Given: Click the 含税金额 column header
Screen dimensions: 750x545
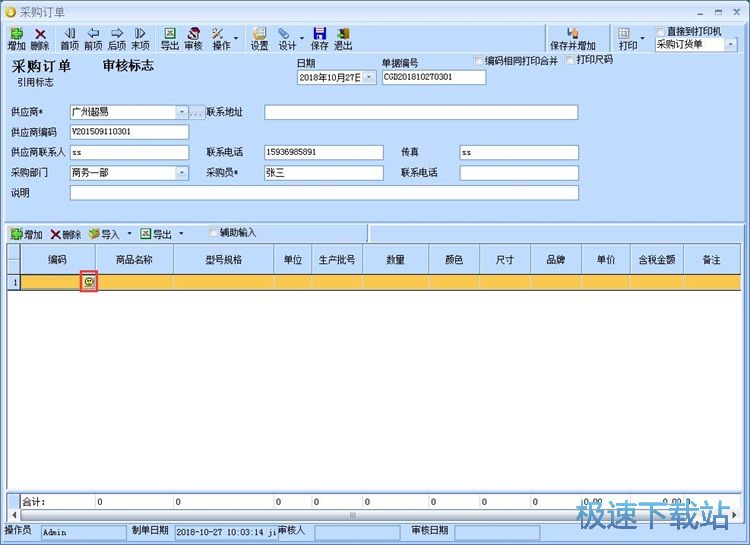Looking at the screenshot, I should [657, 259].
